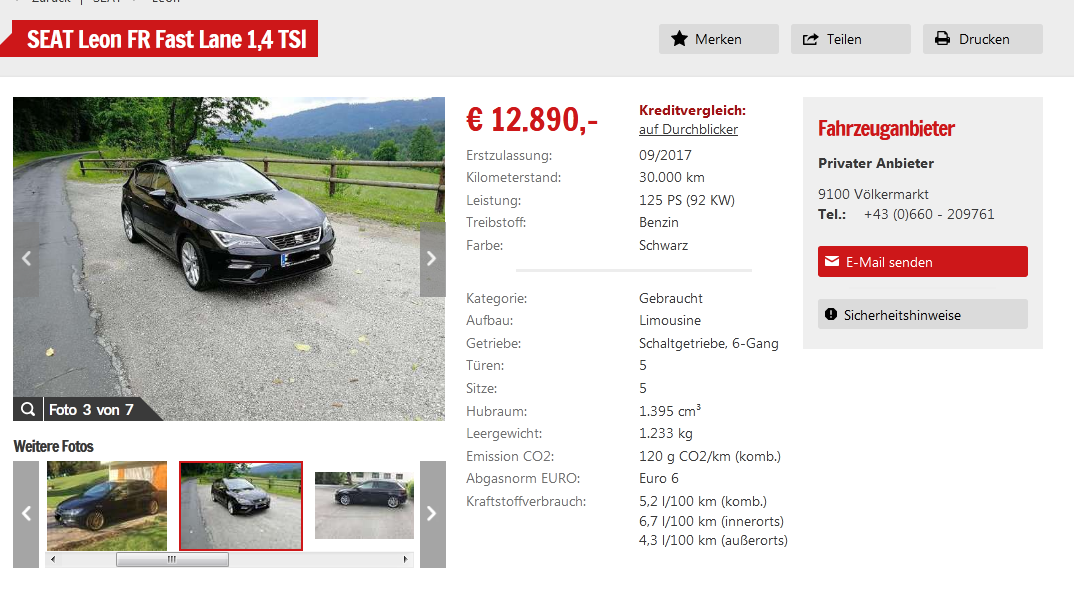
Task: Click the printer icon on Drucken
Action: pyautogui.click(x=942, y=38)
